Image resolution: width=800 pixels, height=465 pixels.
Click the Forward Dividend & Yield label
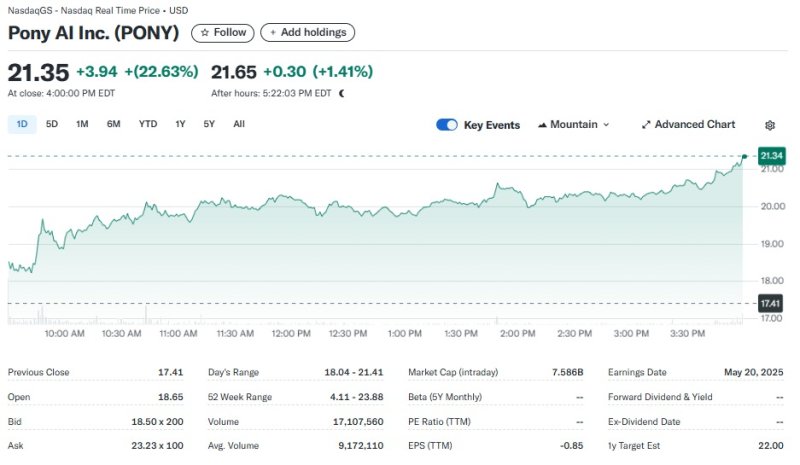click(x=660, y=397)
